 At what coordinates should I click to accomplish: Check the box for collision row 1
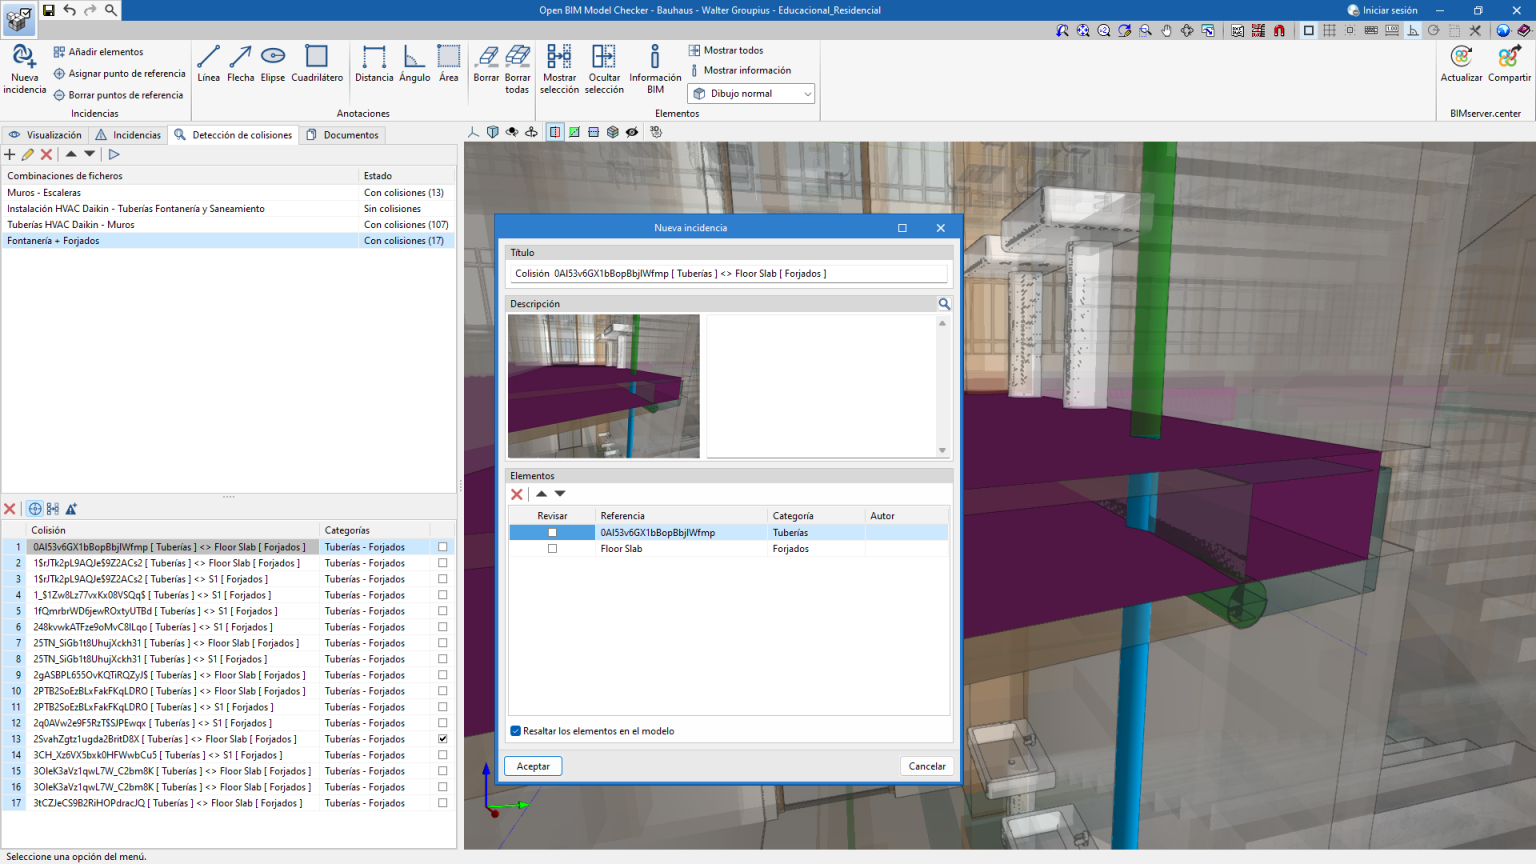coord(443,547)
